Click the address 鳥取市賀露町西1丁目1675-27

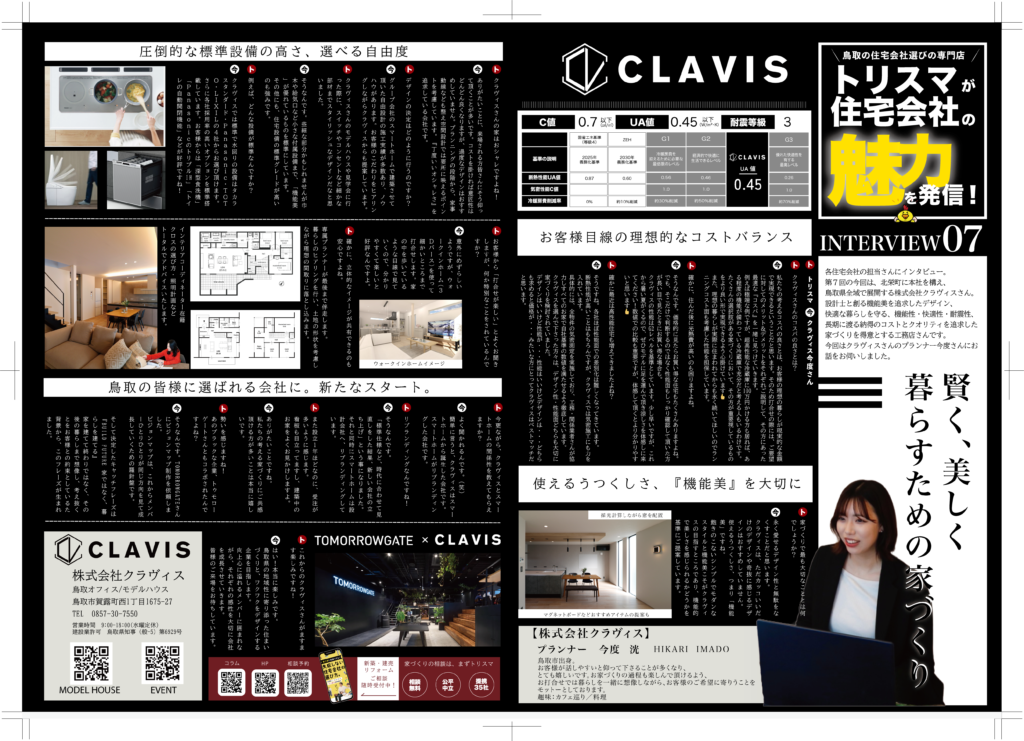[x=122, y=601]
